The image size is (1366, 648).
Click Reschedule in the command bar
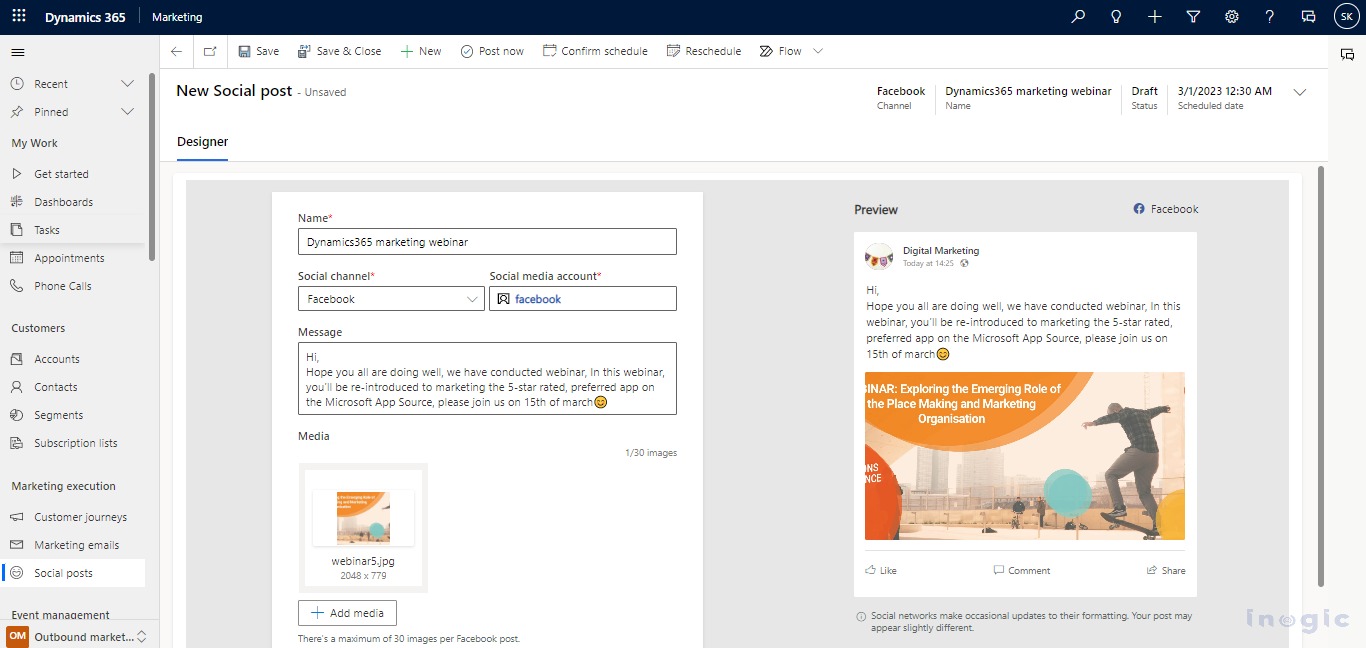click(704, 51)
